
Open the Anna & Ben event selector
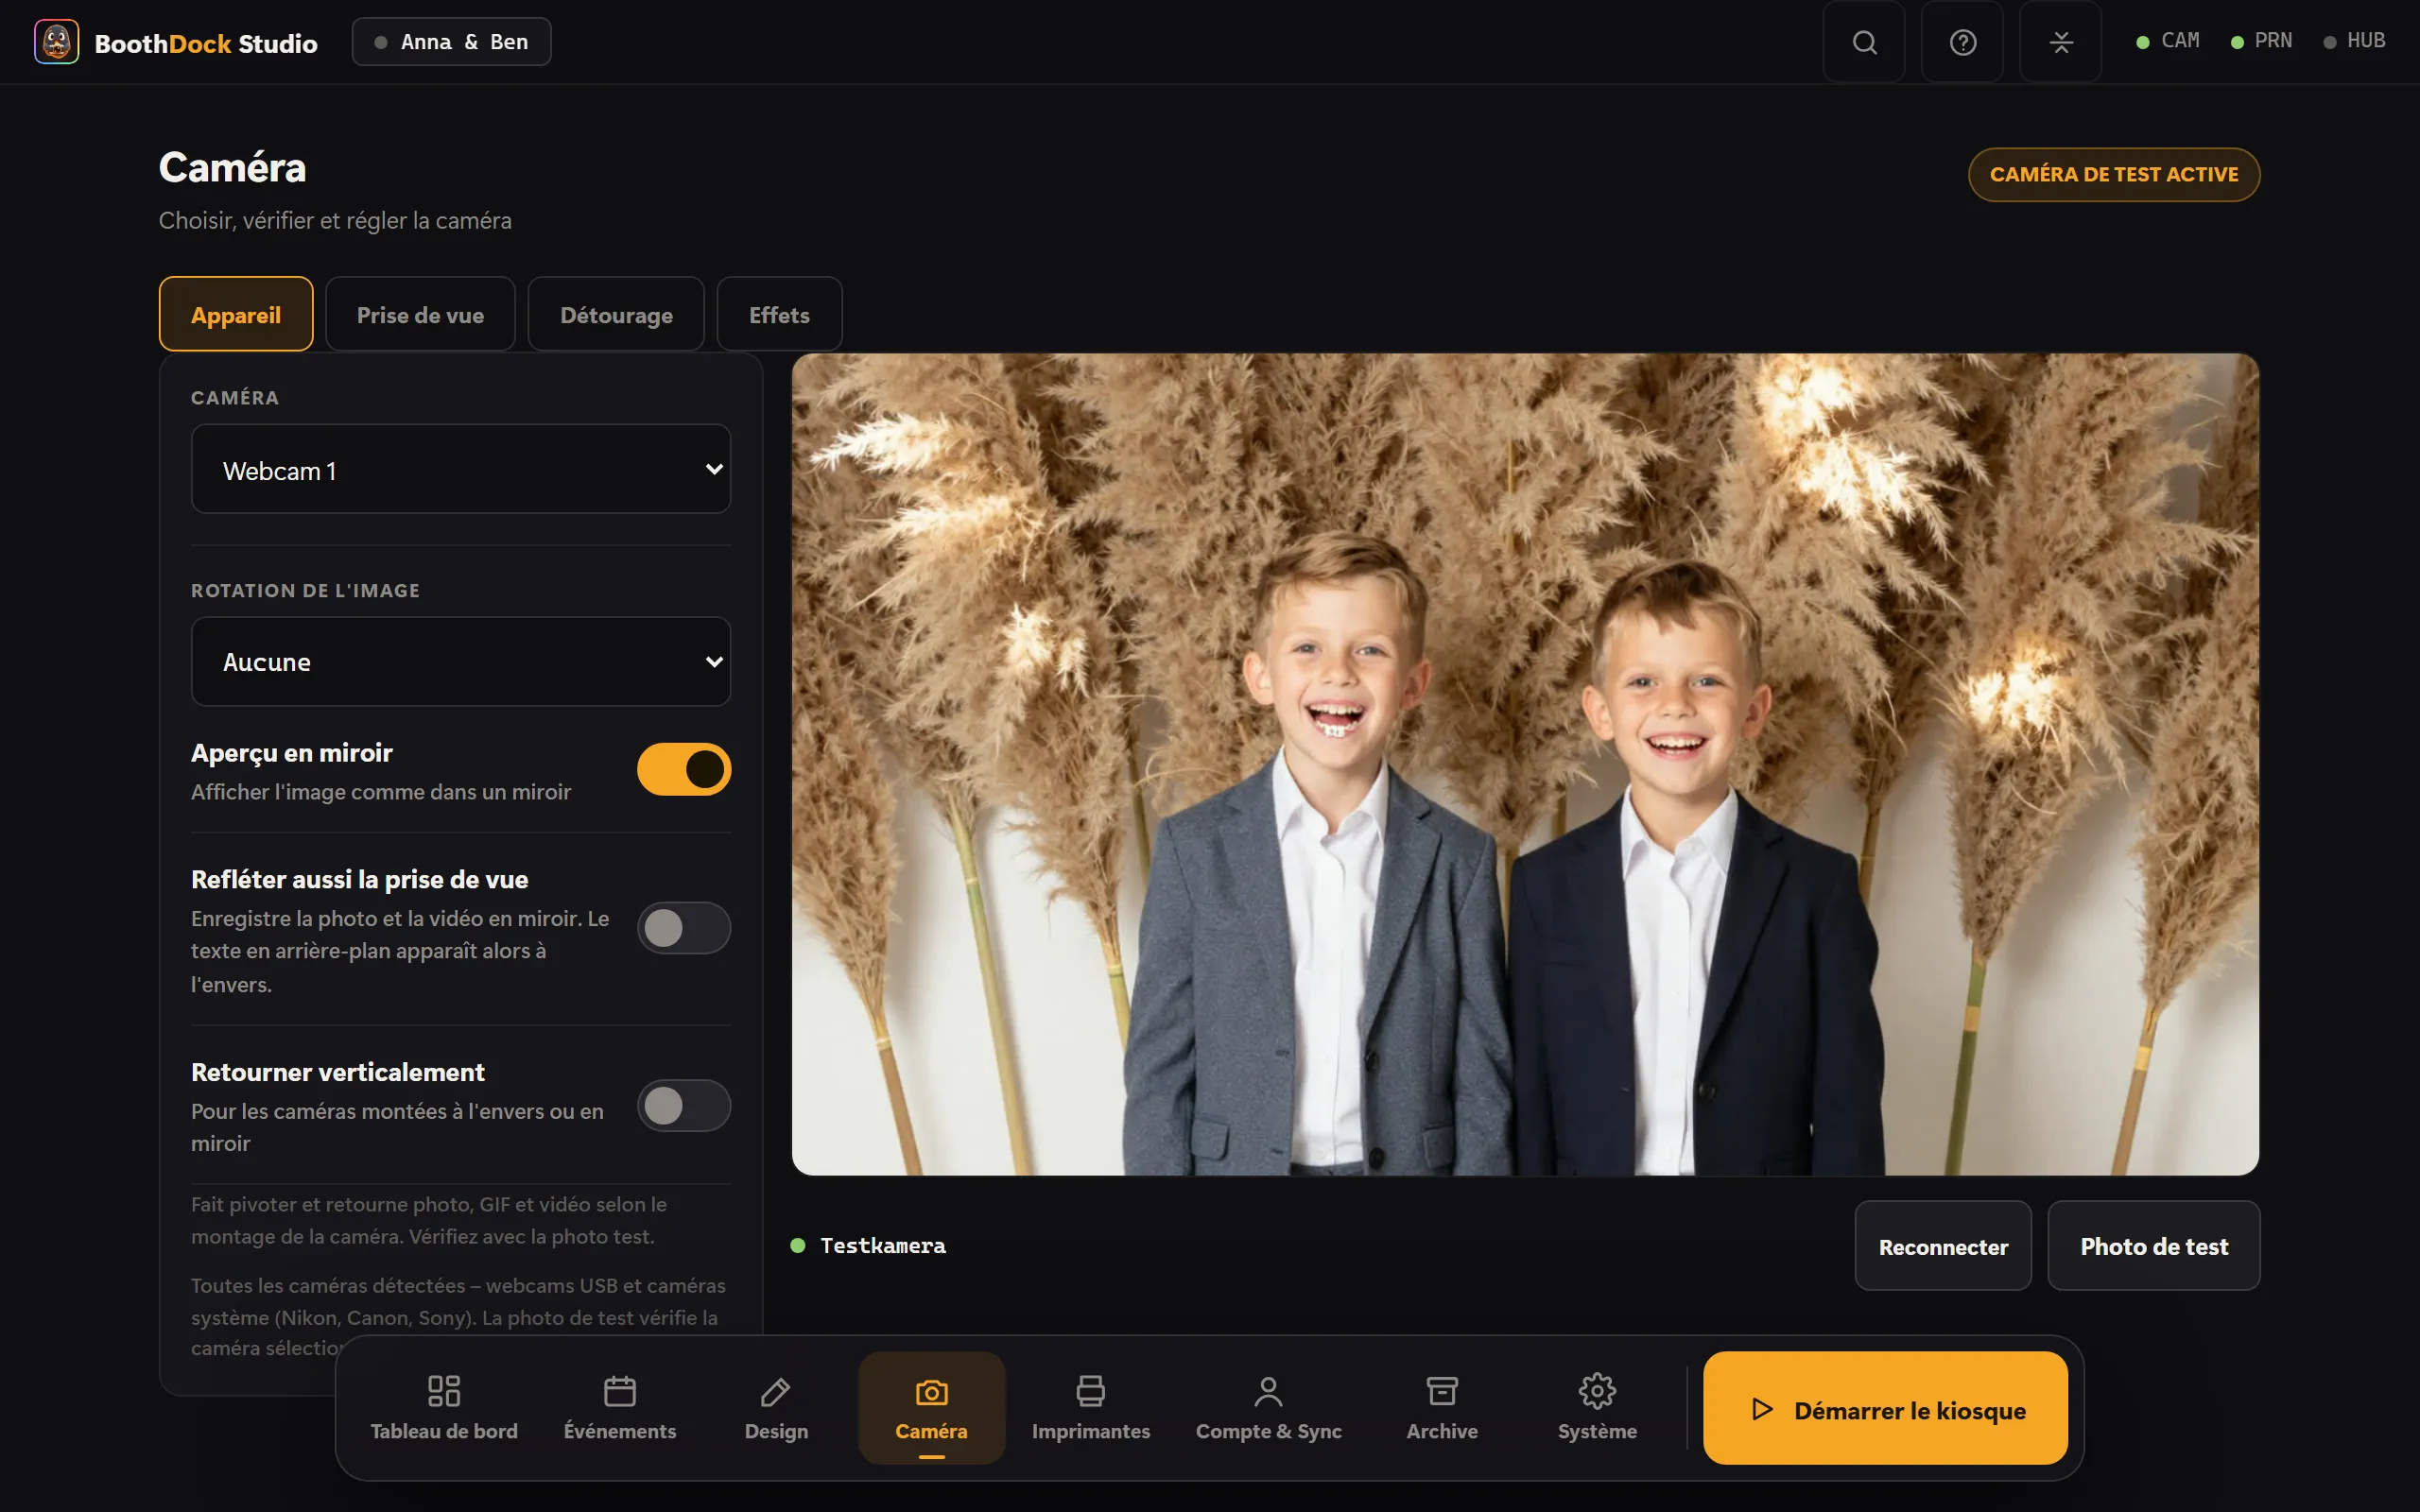(451, 42)
